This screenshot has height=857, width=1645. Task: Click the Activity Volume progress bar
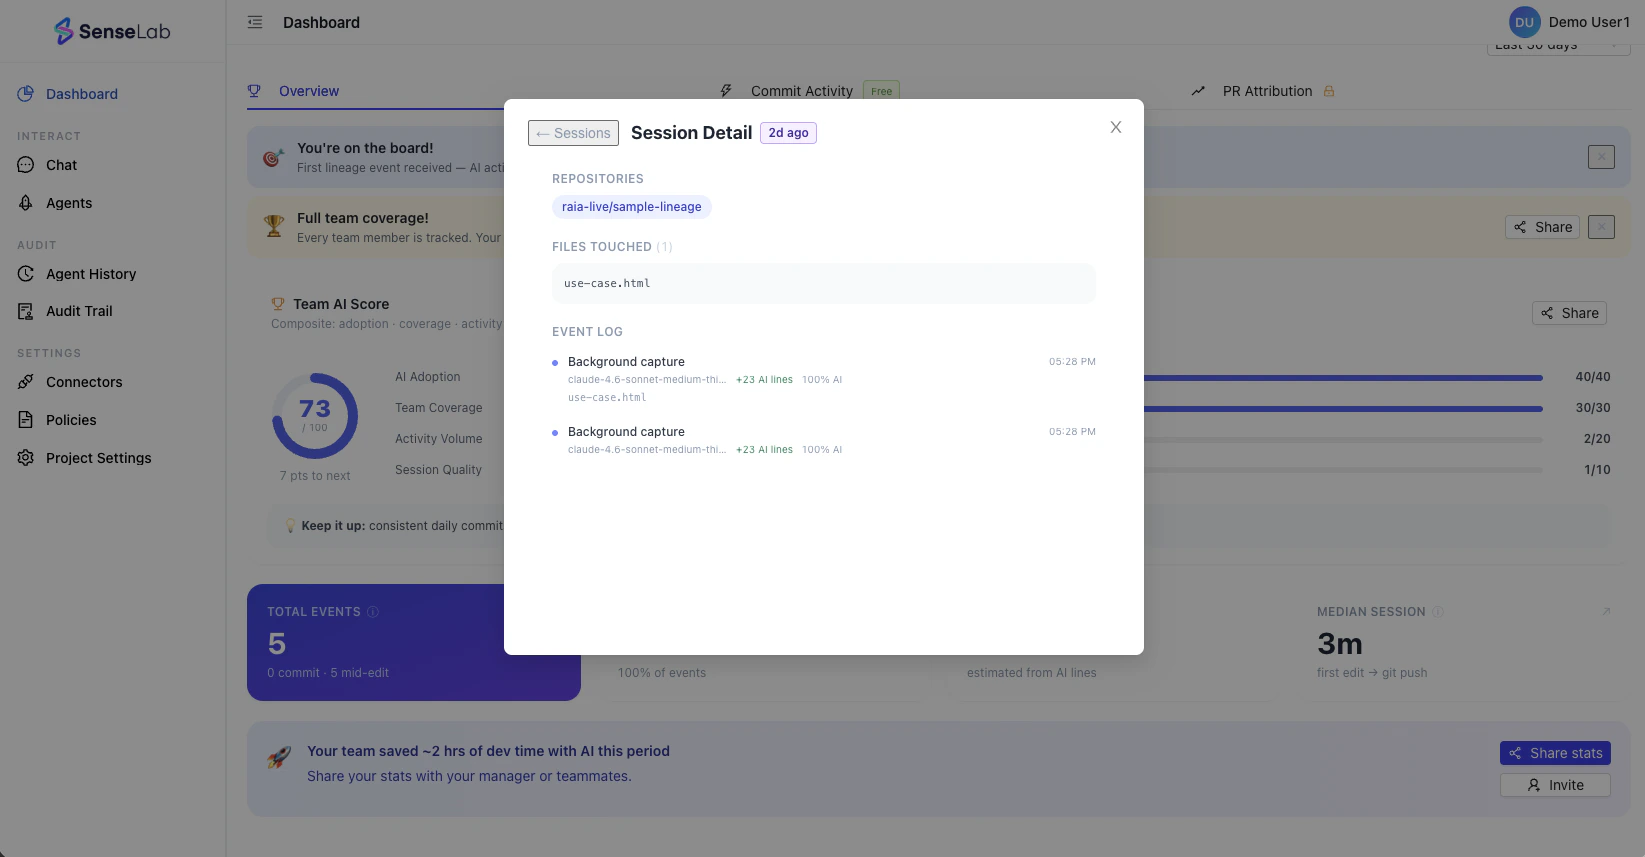1343,440
